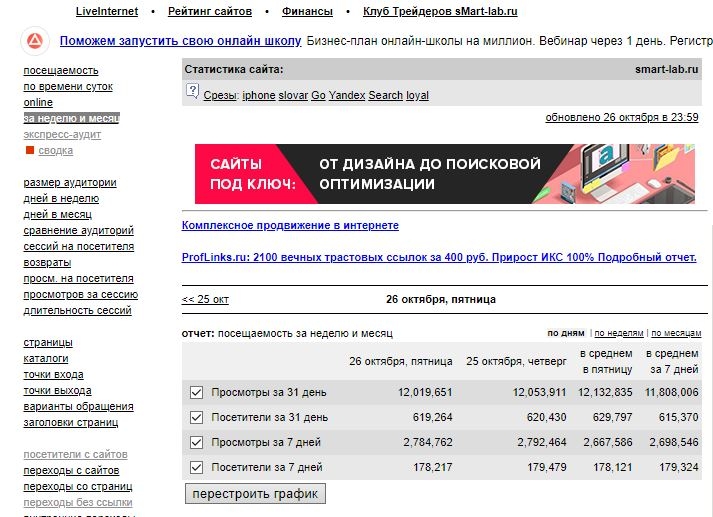Click the 26 октября, пятница date heading
713x517 pixels.
coord(441,299)
